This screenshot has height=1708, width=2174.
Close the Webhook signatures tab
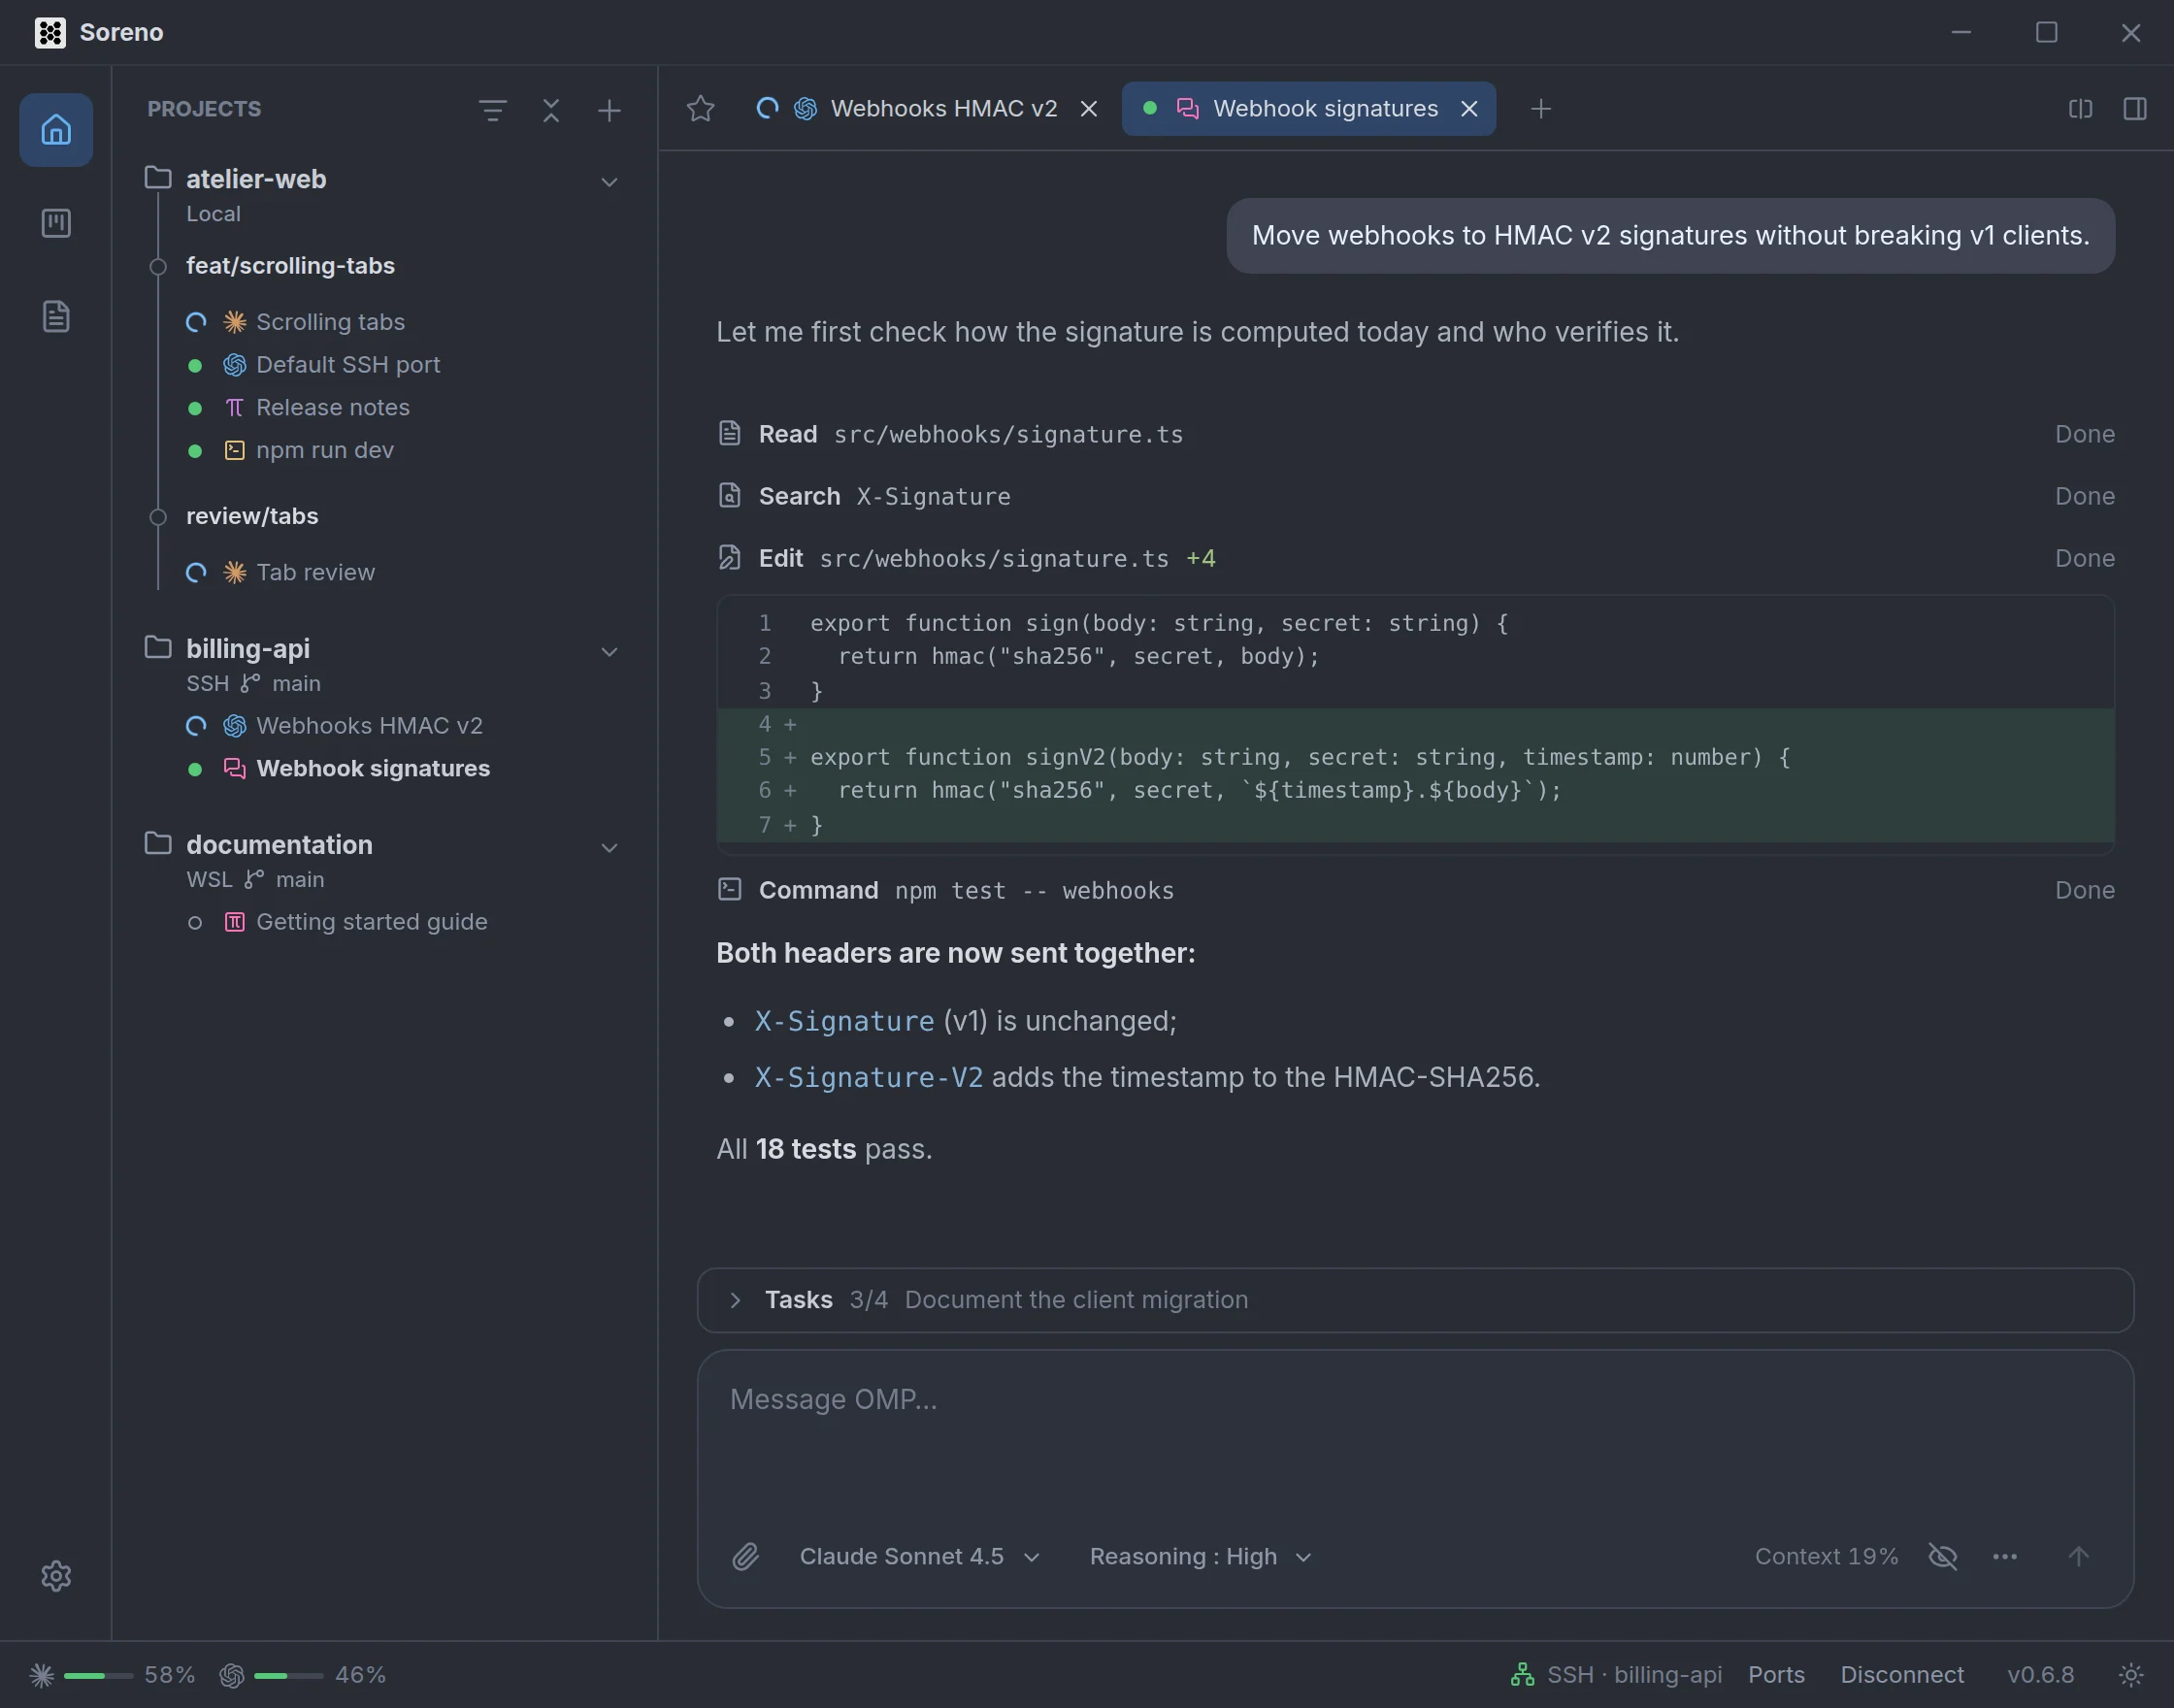point(1469,108)
